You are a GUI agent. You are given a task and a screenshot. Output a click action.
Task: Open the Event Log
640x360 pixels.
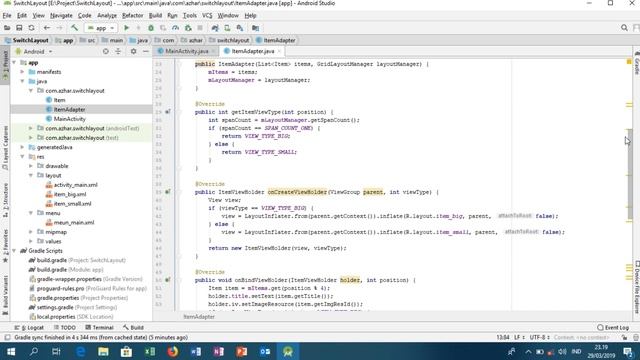(613, 327)
